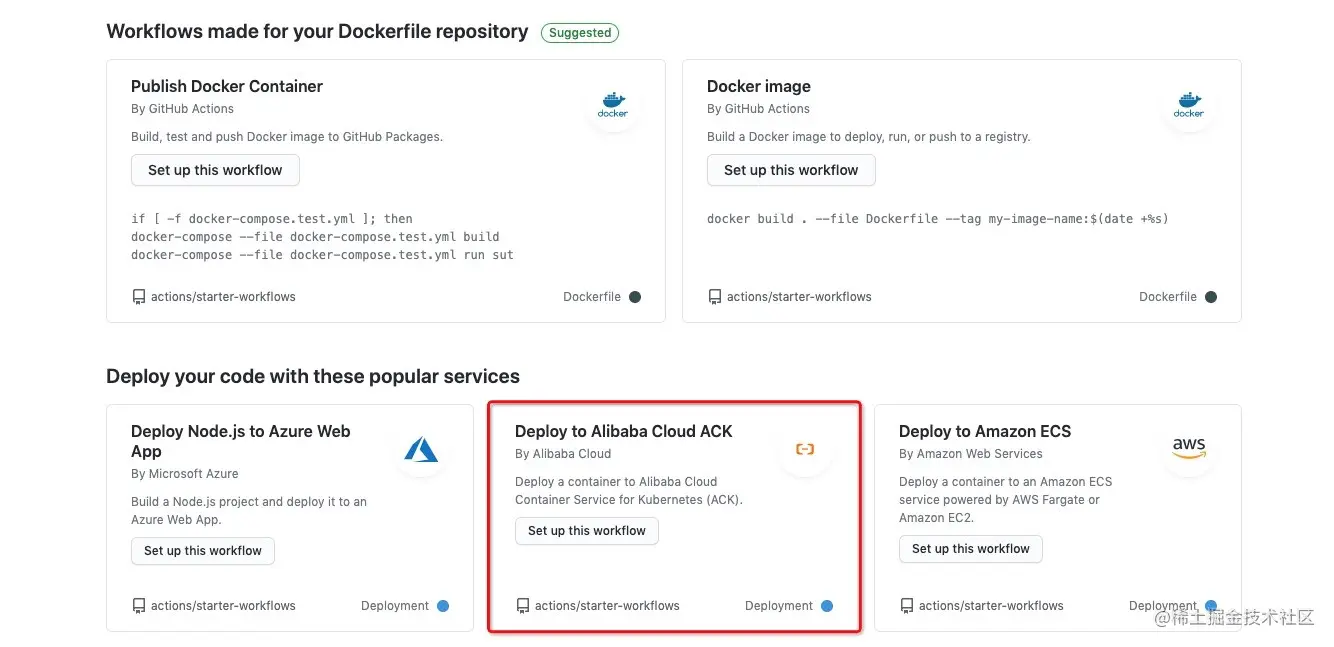The image size is (1334, 647).
Task: Click 'Build a Node.js project' description
Action: click(249, 511)
